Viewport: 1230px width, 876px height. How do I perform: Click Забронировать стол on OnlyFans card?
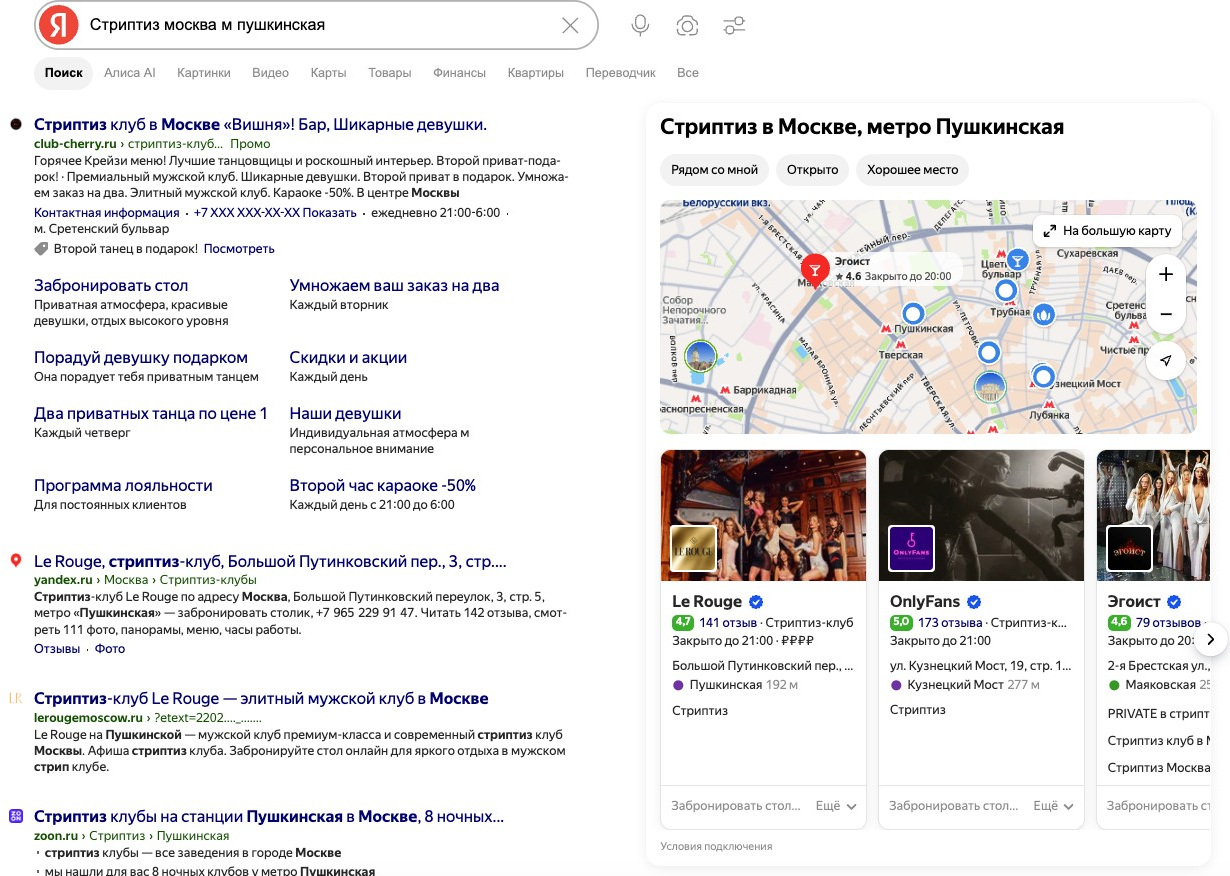point(954,806)
